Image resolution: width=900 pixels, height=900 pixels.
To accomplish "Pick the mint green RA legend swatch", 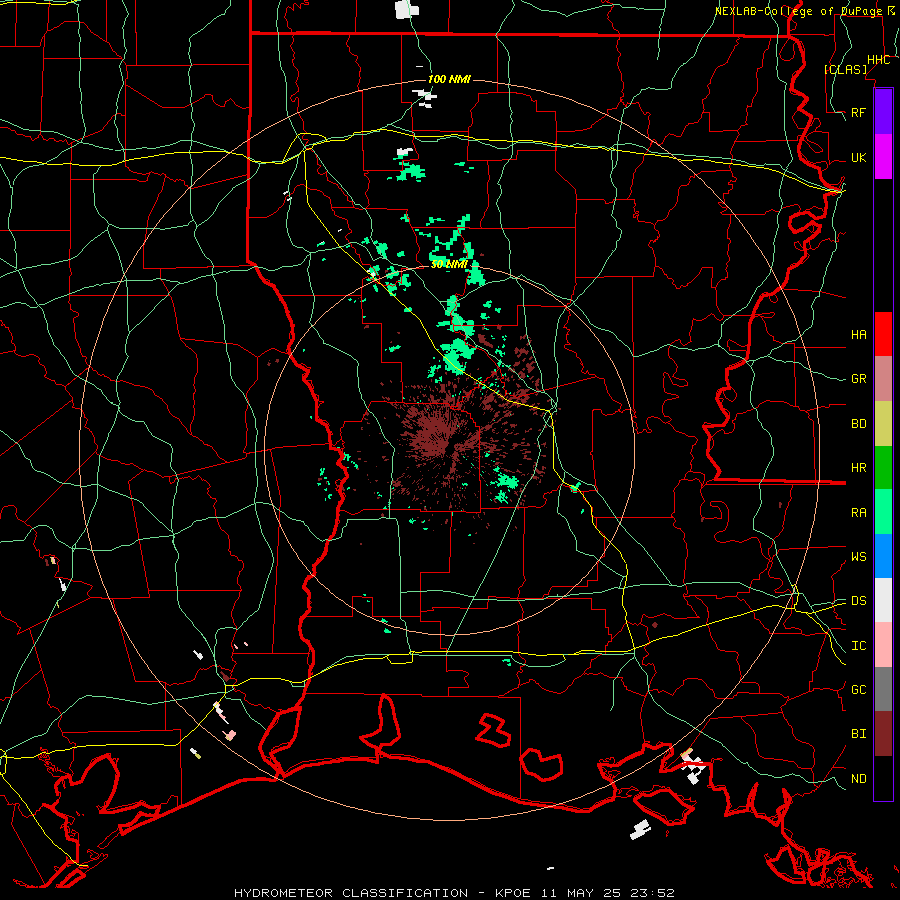I will 883,512.
